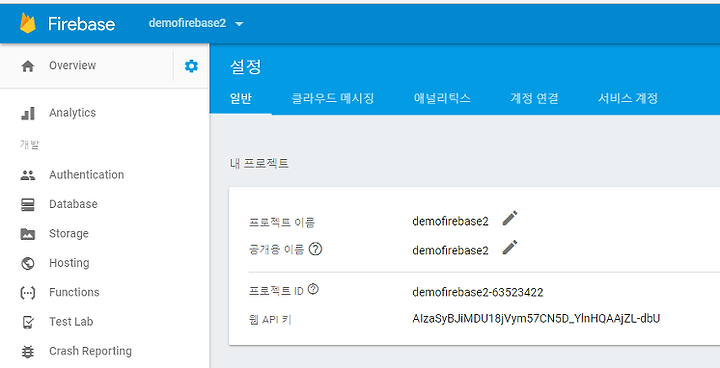The image size is (720, 368).
Task: Click the 개발 sidebar section label
Action: tap(29, 145)
